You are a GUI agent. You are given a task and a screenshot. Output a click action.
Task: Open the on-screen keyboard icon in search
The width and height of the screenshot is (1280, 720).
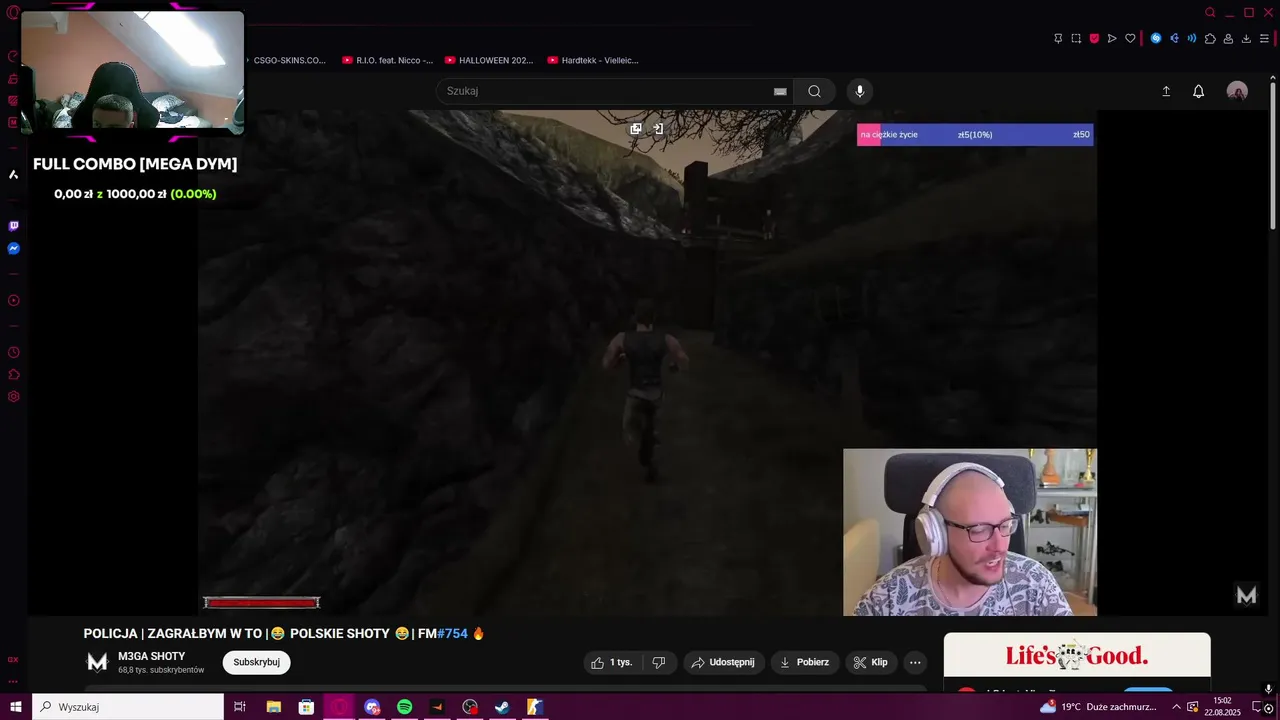(x=780, y=91)
